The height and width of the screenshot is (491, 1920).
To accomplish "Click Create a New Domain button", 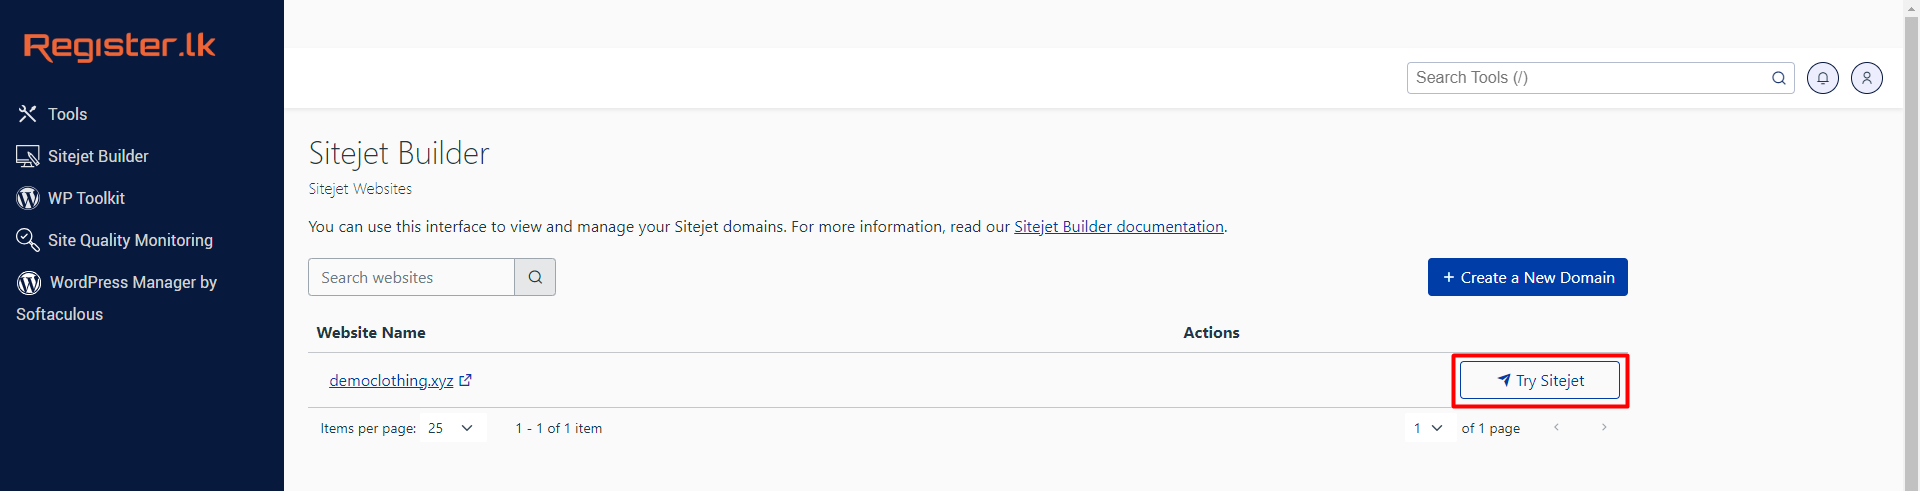I will [1528, 277].
